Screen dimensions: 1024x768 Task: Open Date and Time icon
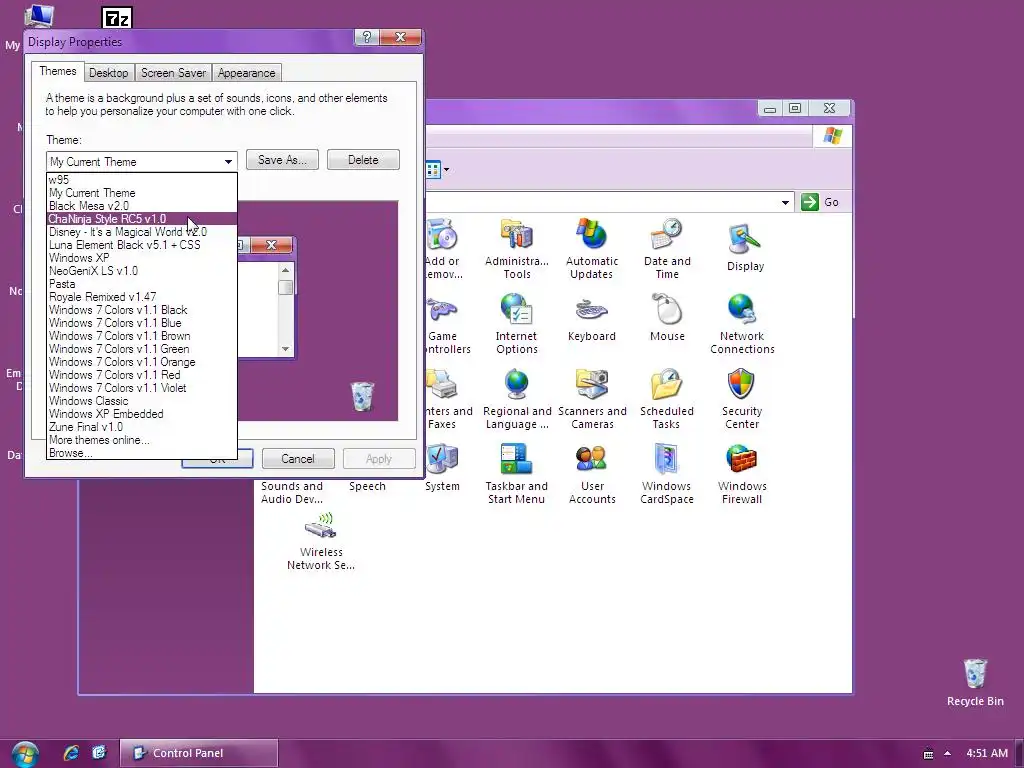coord(667,249)
